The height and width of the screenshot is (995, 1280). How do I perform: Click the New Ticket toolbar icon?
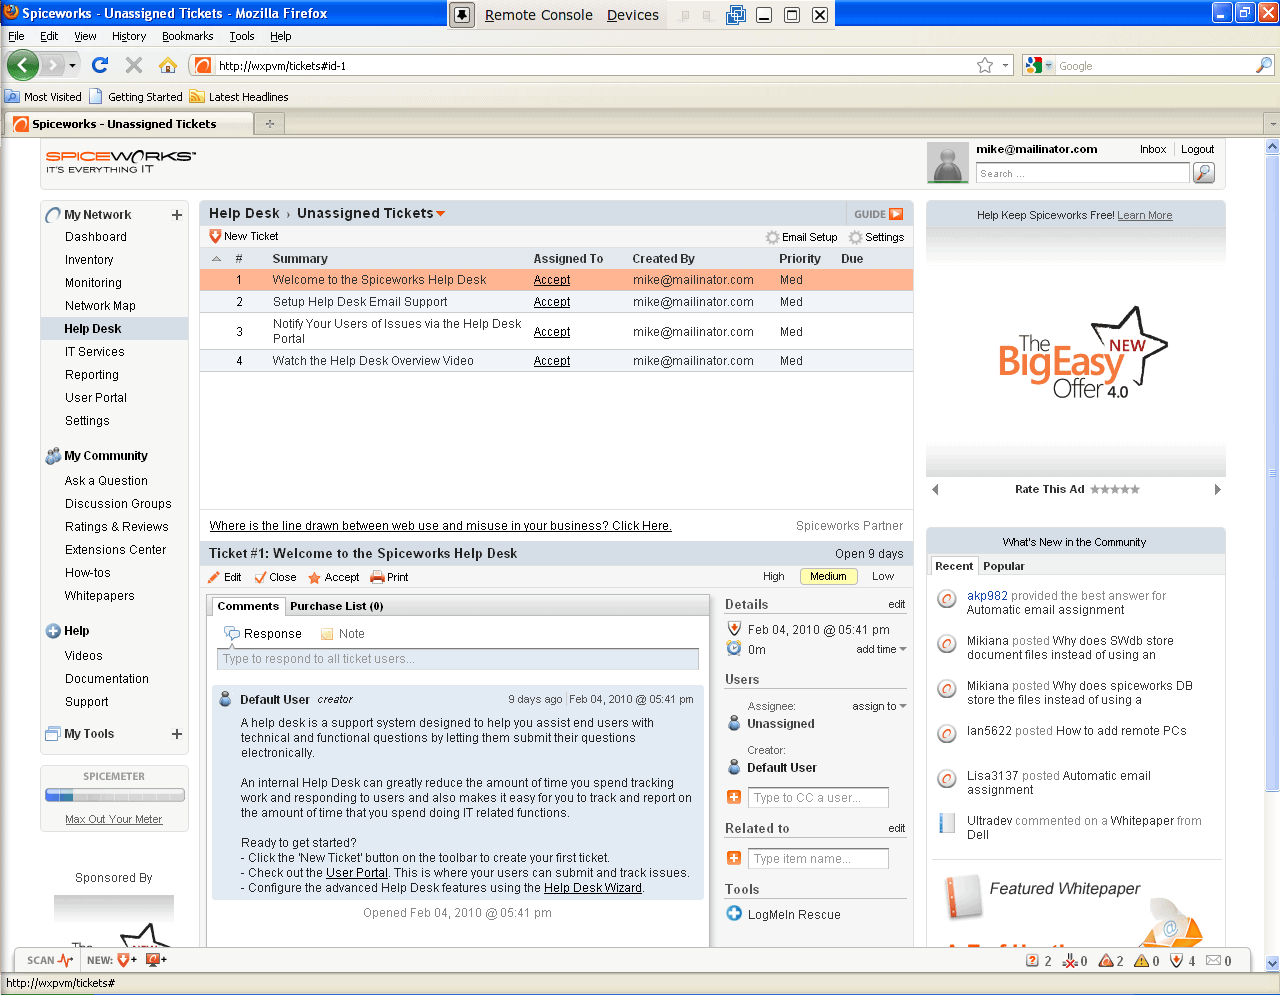point(215,237)
